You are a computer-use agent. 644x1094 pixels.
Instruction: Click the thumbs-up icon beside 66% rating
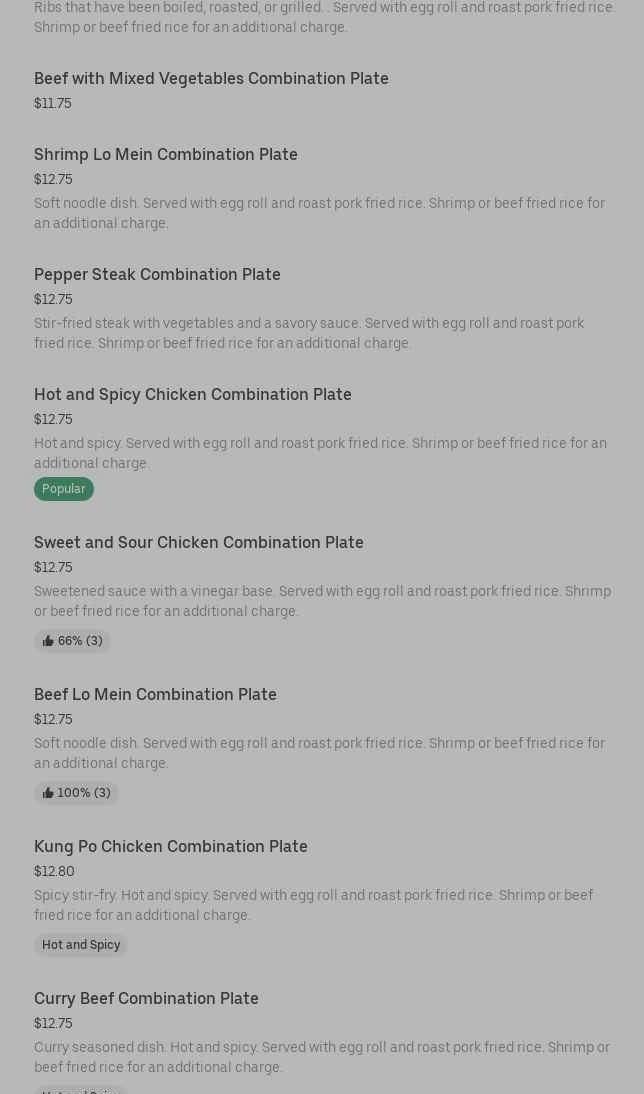point(48,641)
